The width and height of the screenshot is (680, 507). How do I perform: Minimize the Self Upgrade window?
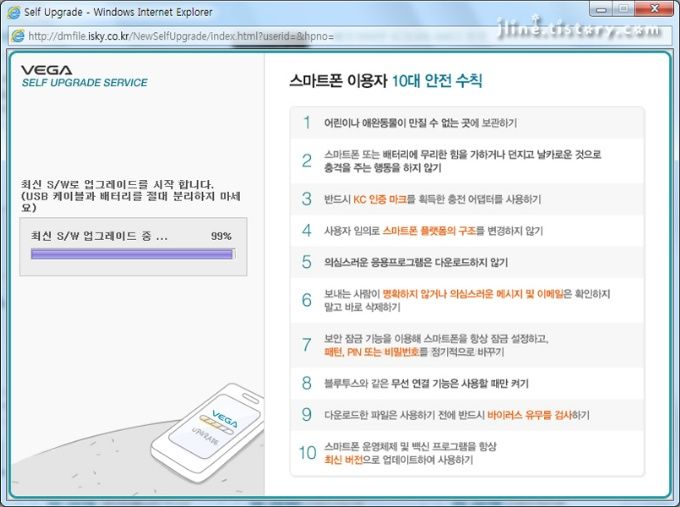[601, 9]
